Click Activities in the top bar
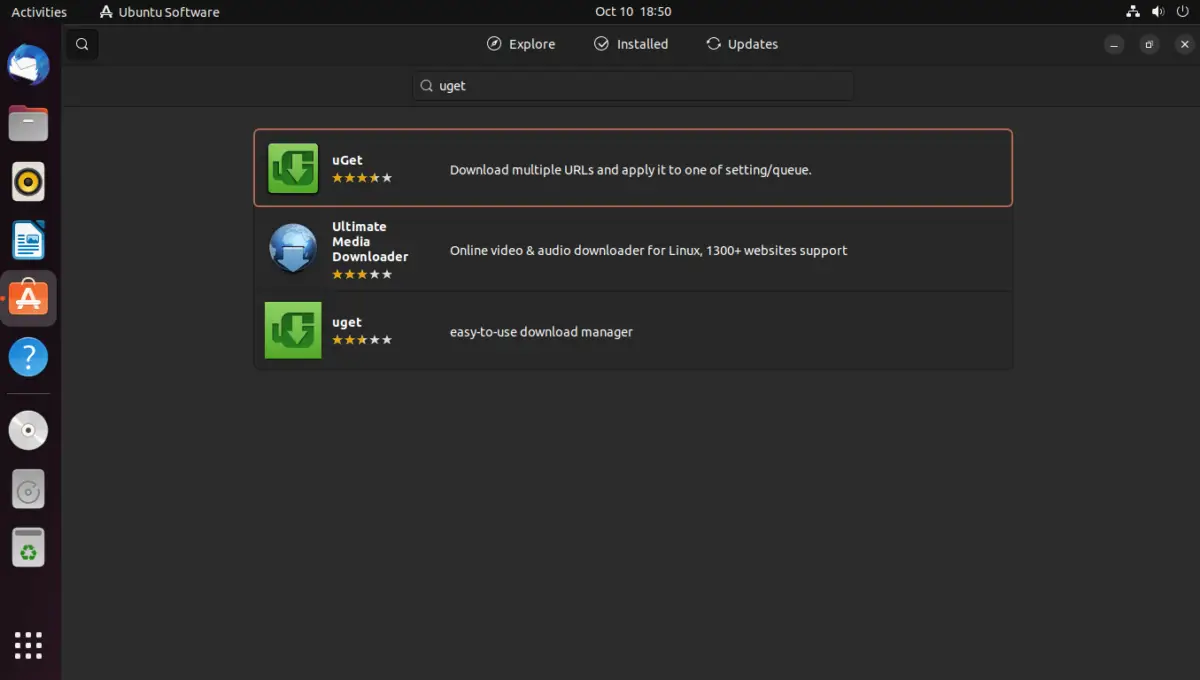The height and width of the screenshot is (680, 1200). point(39,12)
